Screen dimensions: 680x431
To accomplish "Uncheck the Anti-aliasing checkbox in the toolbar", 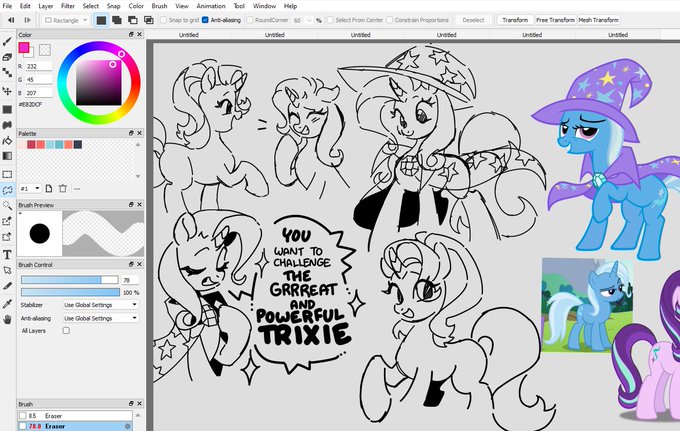I will (206, 20).
